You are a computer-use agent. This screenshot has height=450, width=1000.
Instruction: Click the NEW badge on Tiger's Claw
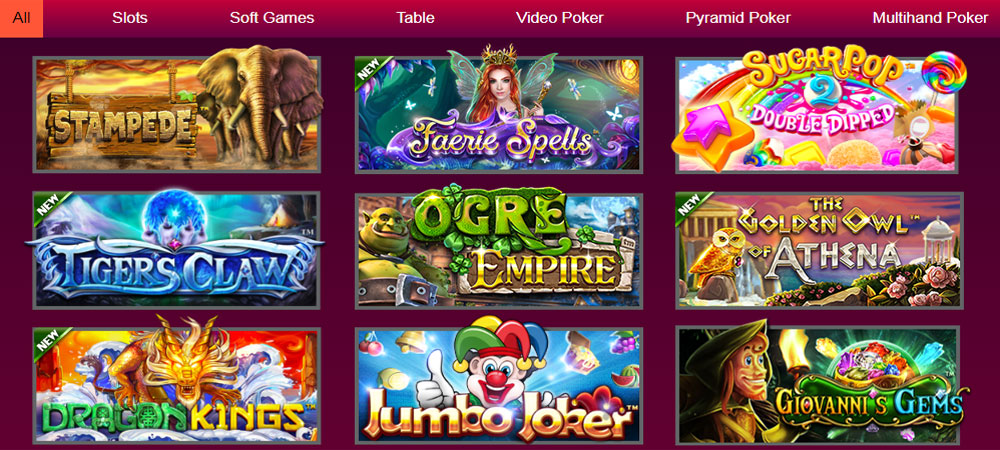point(46,205)
